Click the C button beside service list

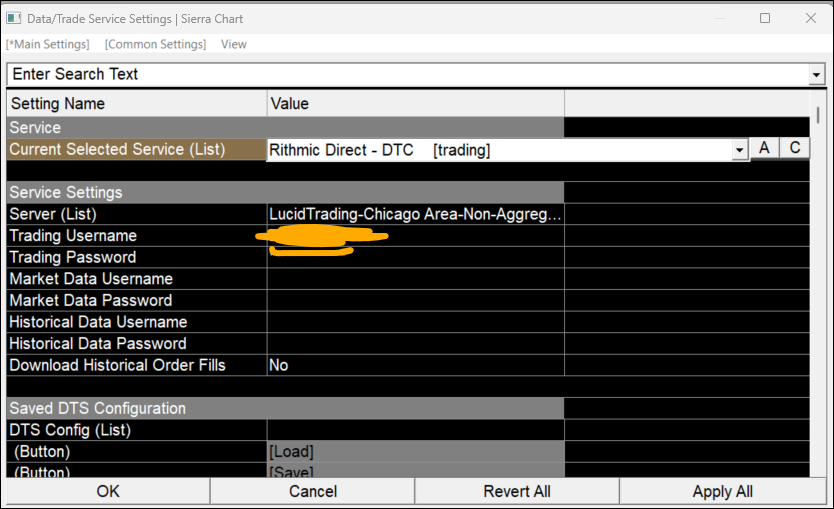pos(795,148)
